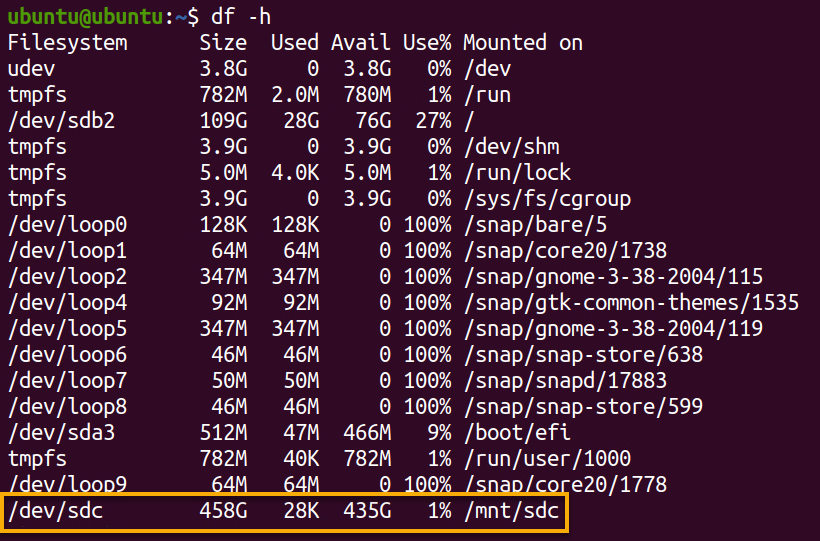Click the '/dev/sda3' filesystem entry
This screenshot has height=541, width=820.
click(x=61, y=433)
